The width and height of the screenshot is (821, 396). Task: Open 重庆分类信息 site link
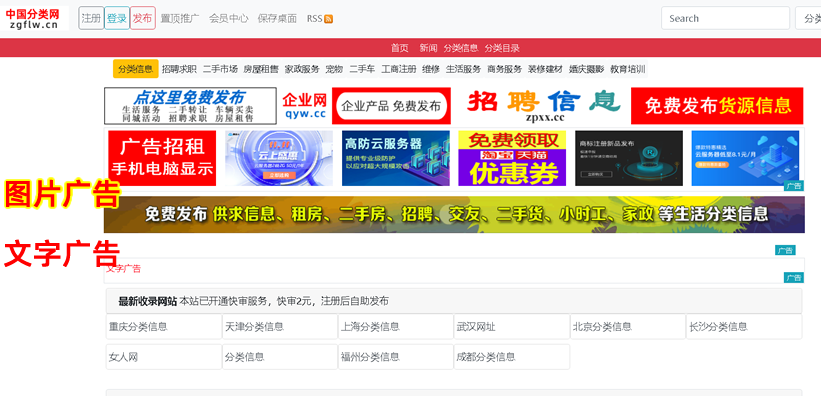tap(138, 327)
